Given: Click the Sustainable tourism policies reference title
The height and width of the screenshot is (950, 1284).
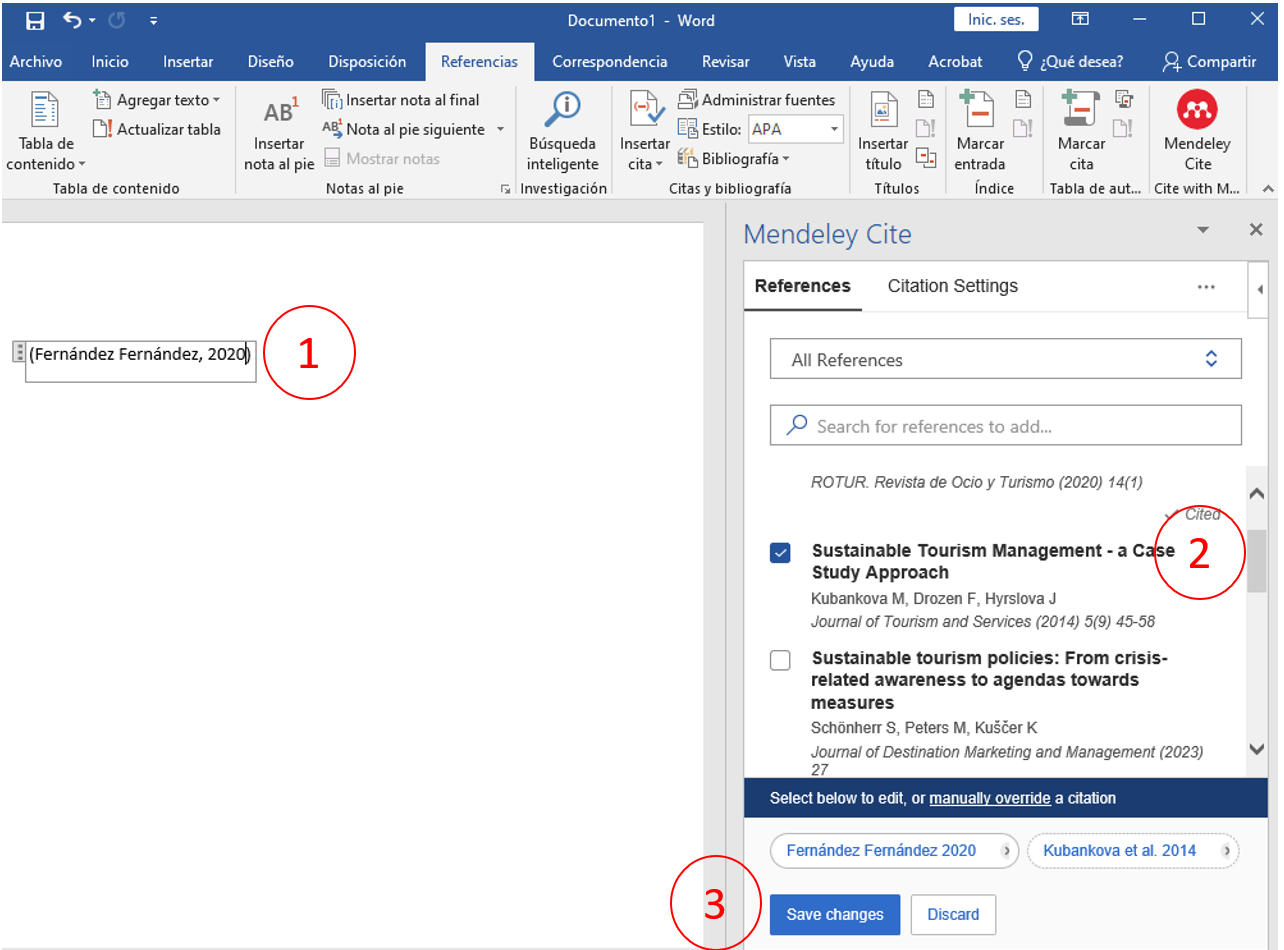Looking at the screenshot, I should (x=990, y=680).
